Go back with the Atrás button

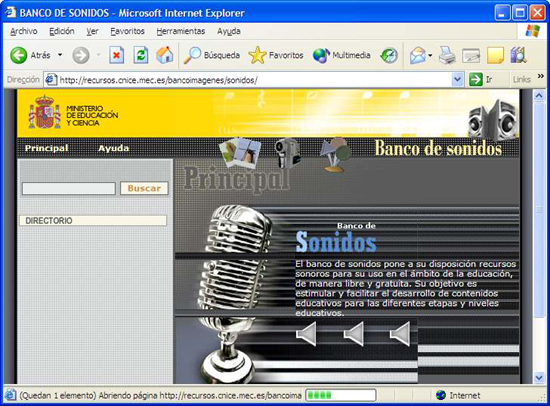pos(30,55)
